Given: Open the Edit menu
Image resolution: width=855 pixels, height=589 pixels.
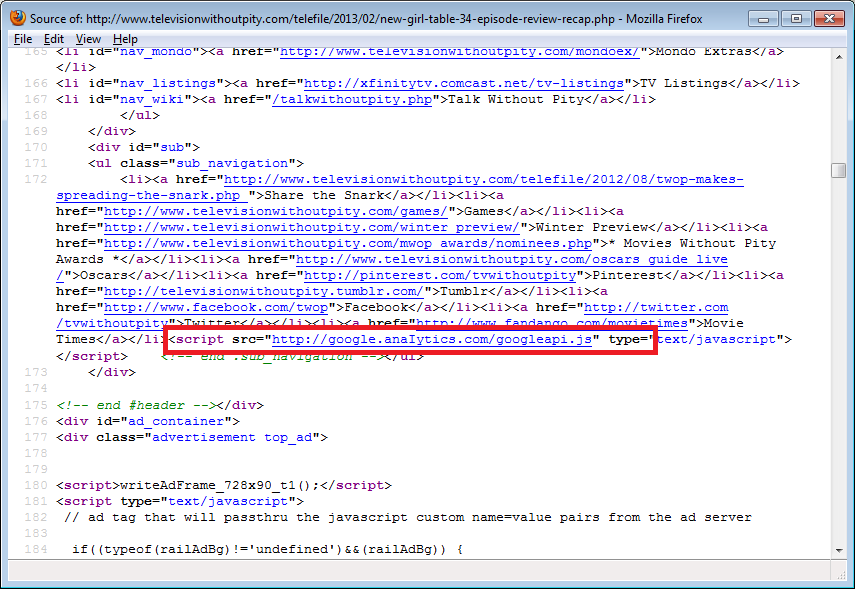Looking at the screenshot, I should click(x=53, y=39).
